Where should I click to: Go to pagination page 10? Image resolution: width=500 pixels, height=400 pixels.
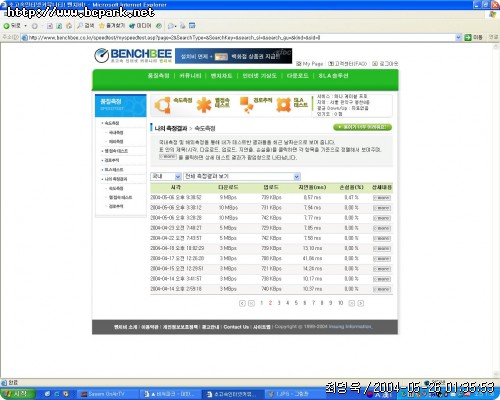point(340,303)
